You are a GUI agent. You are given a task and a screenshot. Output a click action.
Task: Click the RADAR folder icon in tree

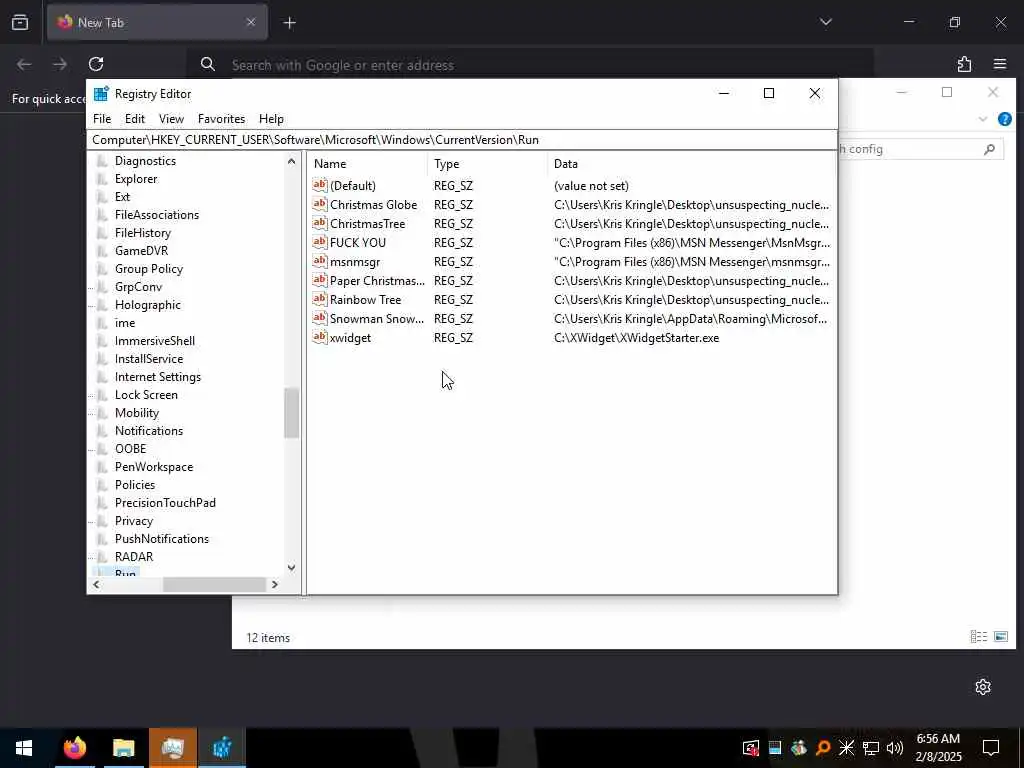click(x=103, y=556)
